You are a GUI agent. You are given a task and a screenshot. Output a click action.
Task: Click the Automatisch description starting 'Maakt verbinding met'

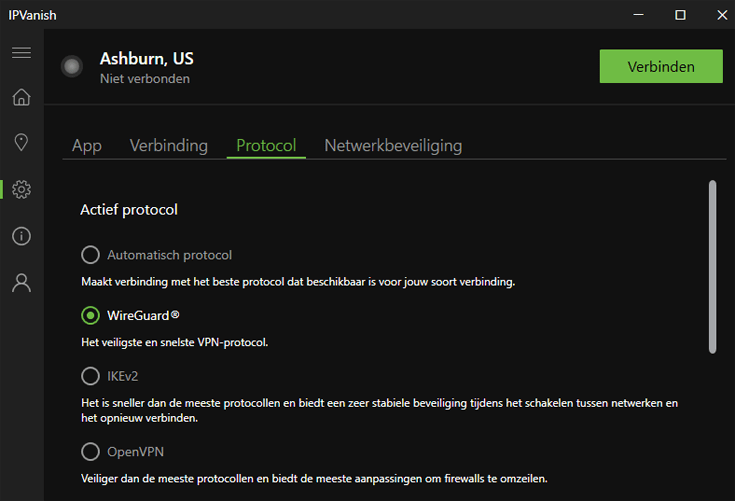point(298,282)
